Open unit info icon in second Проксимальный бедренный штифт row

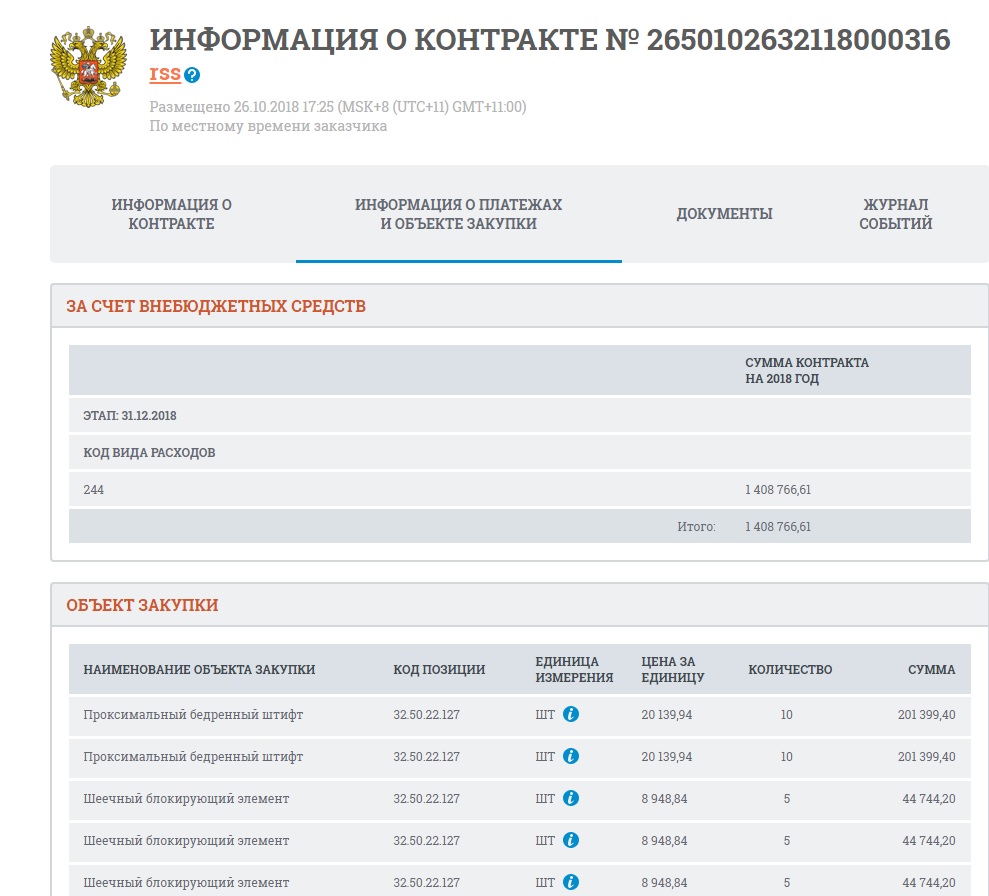coord(570,756)
